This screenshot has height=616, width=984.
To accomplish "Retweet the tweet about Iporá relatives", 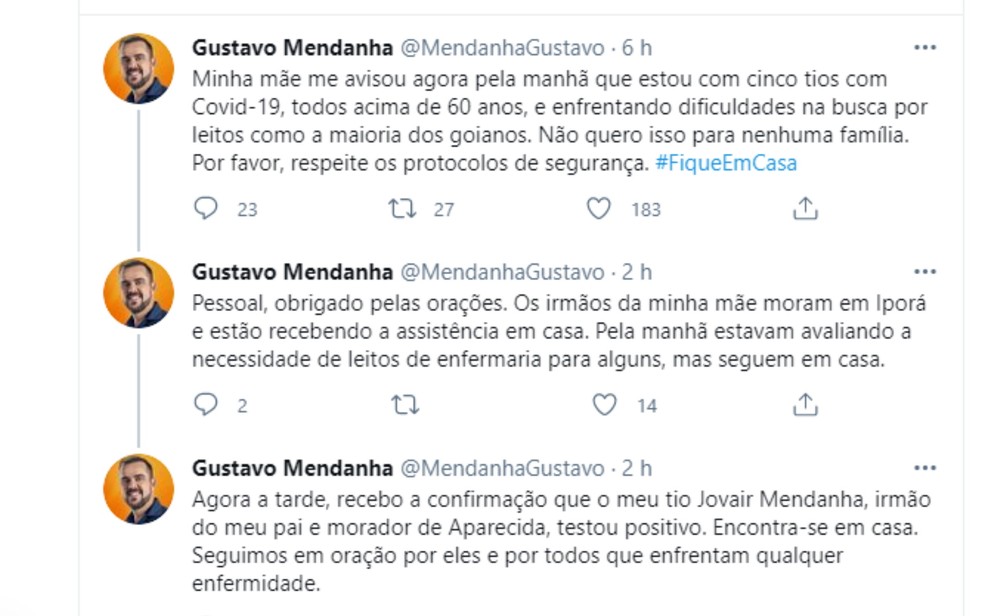I will [x=403, y=404].
